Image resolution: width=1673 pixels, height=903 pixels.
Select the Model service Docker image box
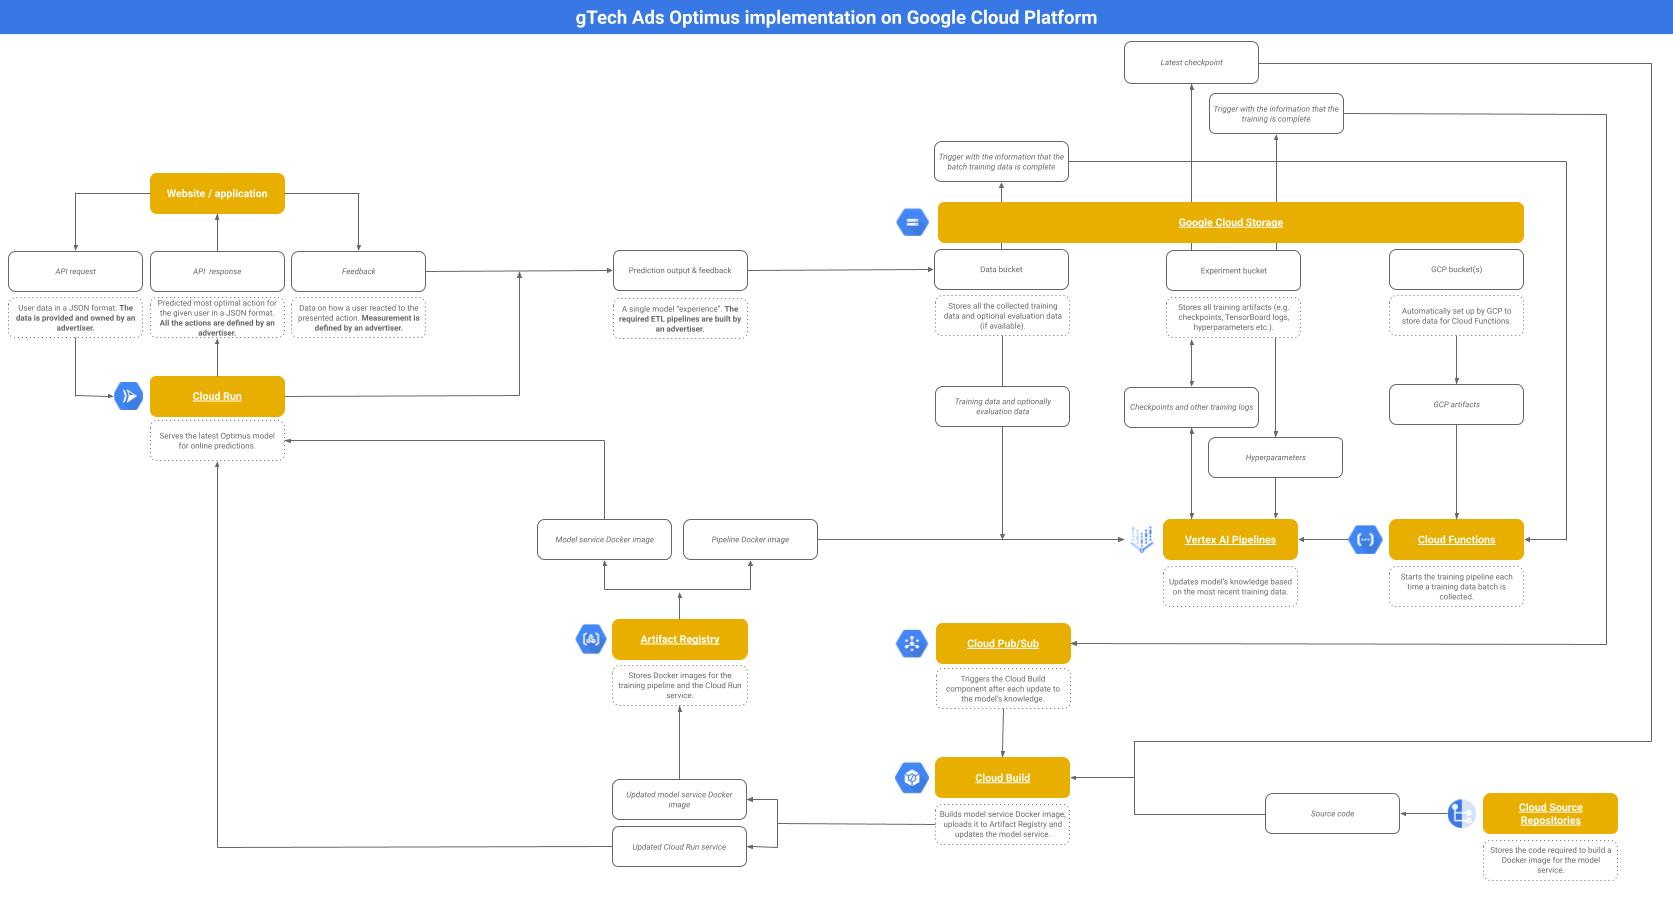[604, 539]
